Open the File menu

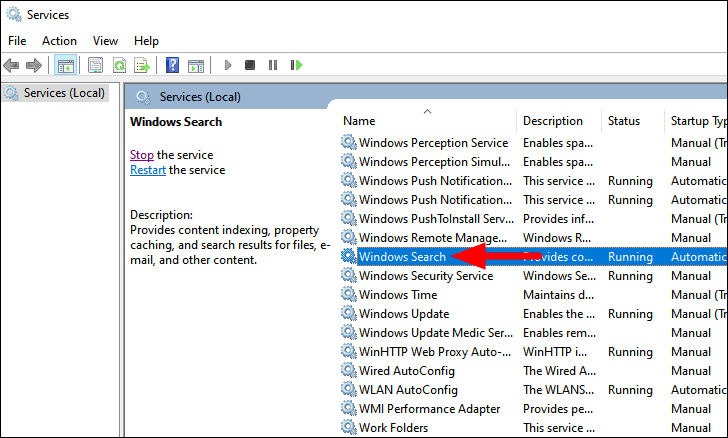pyautogui.click(x=17, y=41)
